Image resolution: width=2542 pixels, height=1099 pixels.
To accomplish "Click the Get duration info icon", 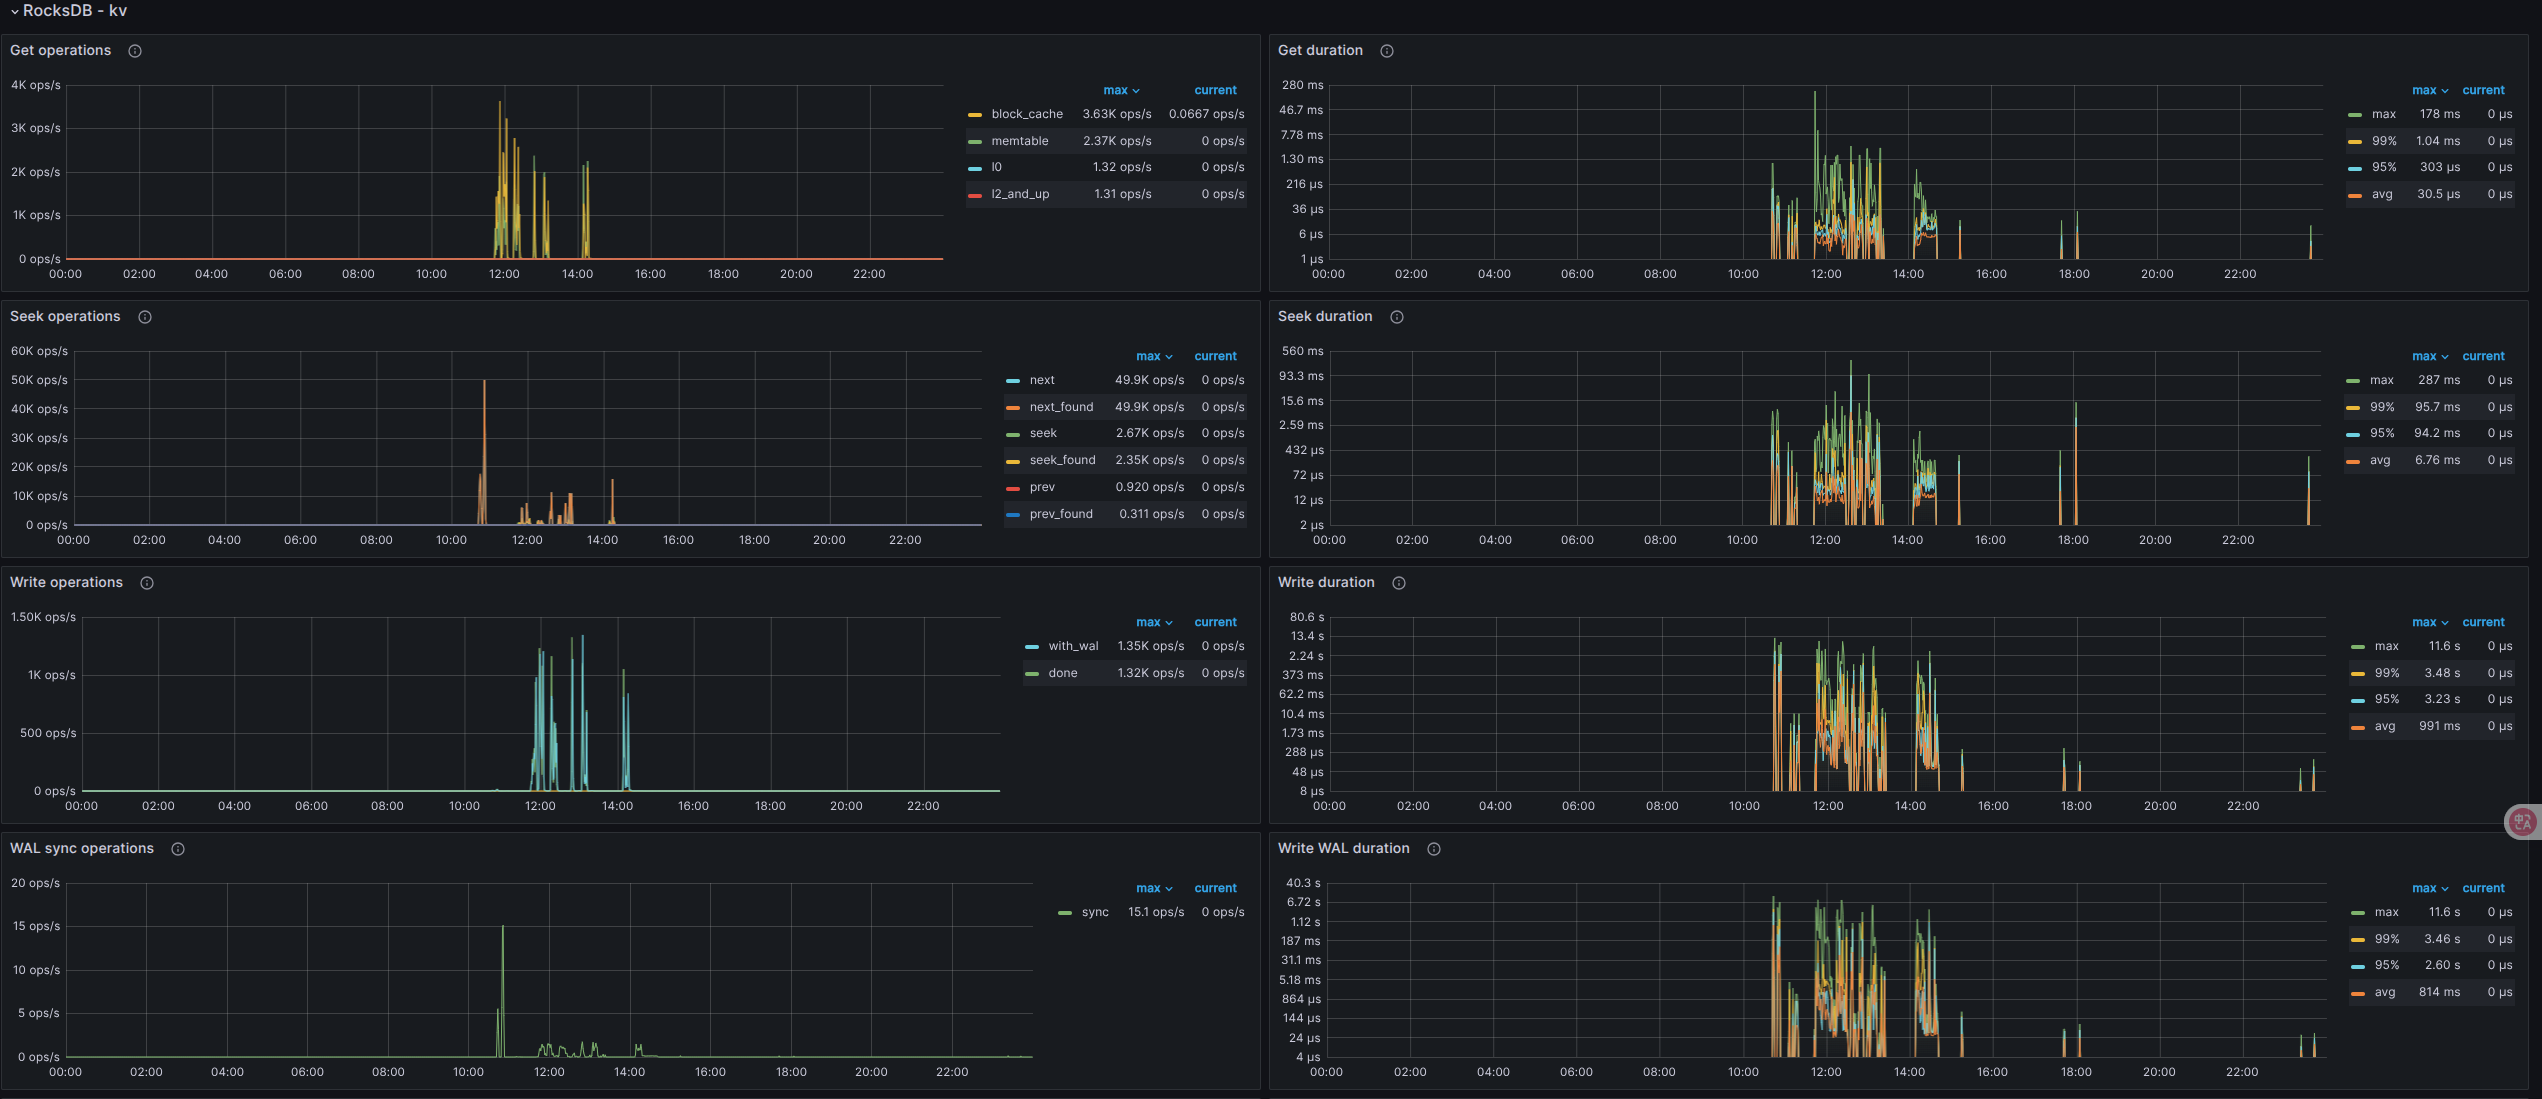I will point(1387,51).
